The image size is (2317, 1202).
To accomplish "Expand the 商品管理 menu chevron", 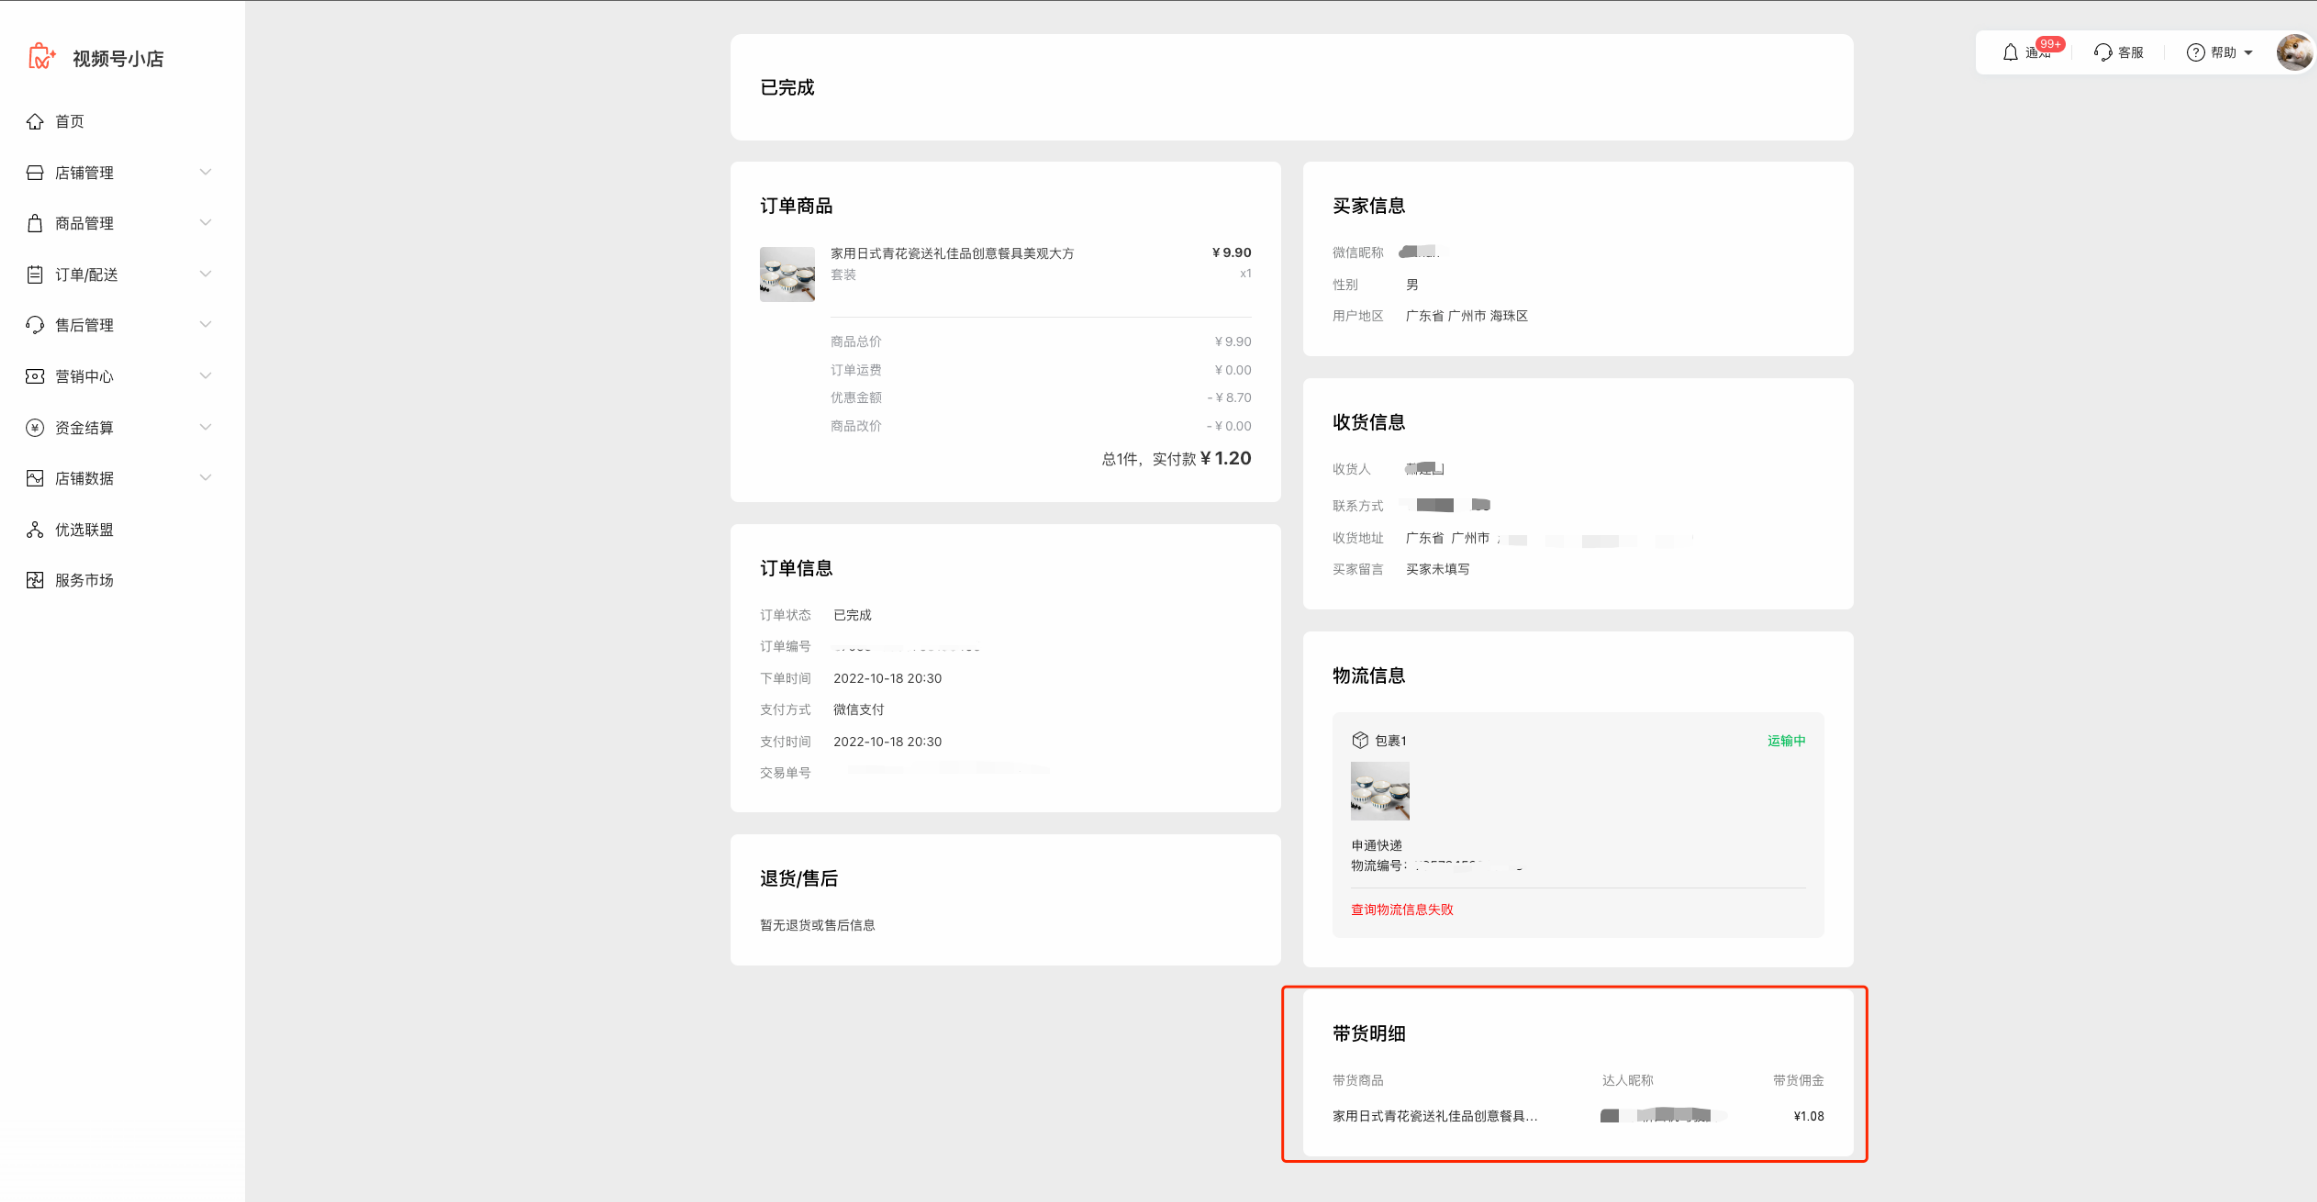I will (x=205, y=223).
